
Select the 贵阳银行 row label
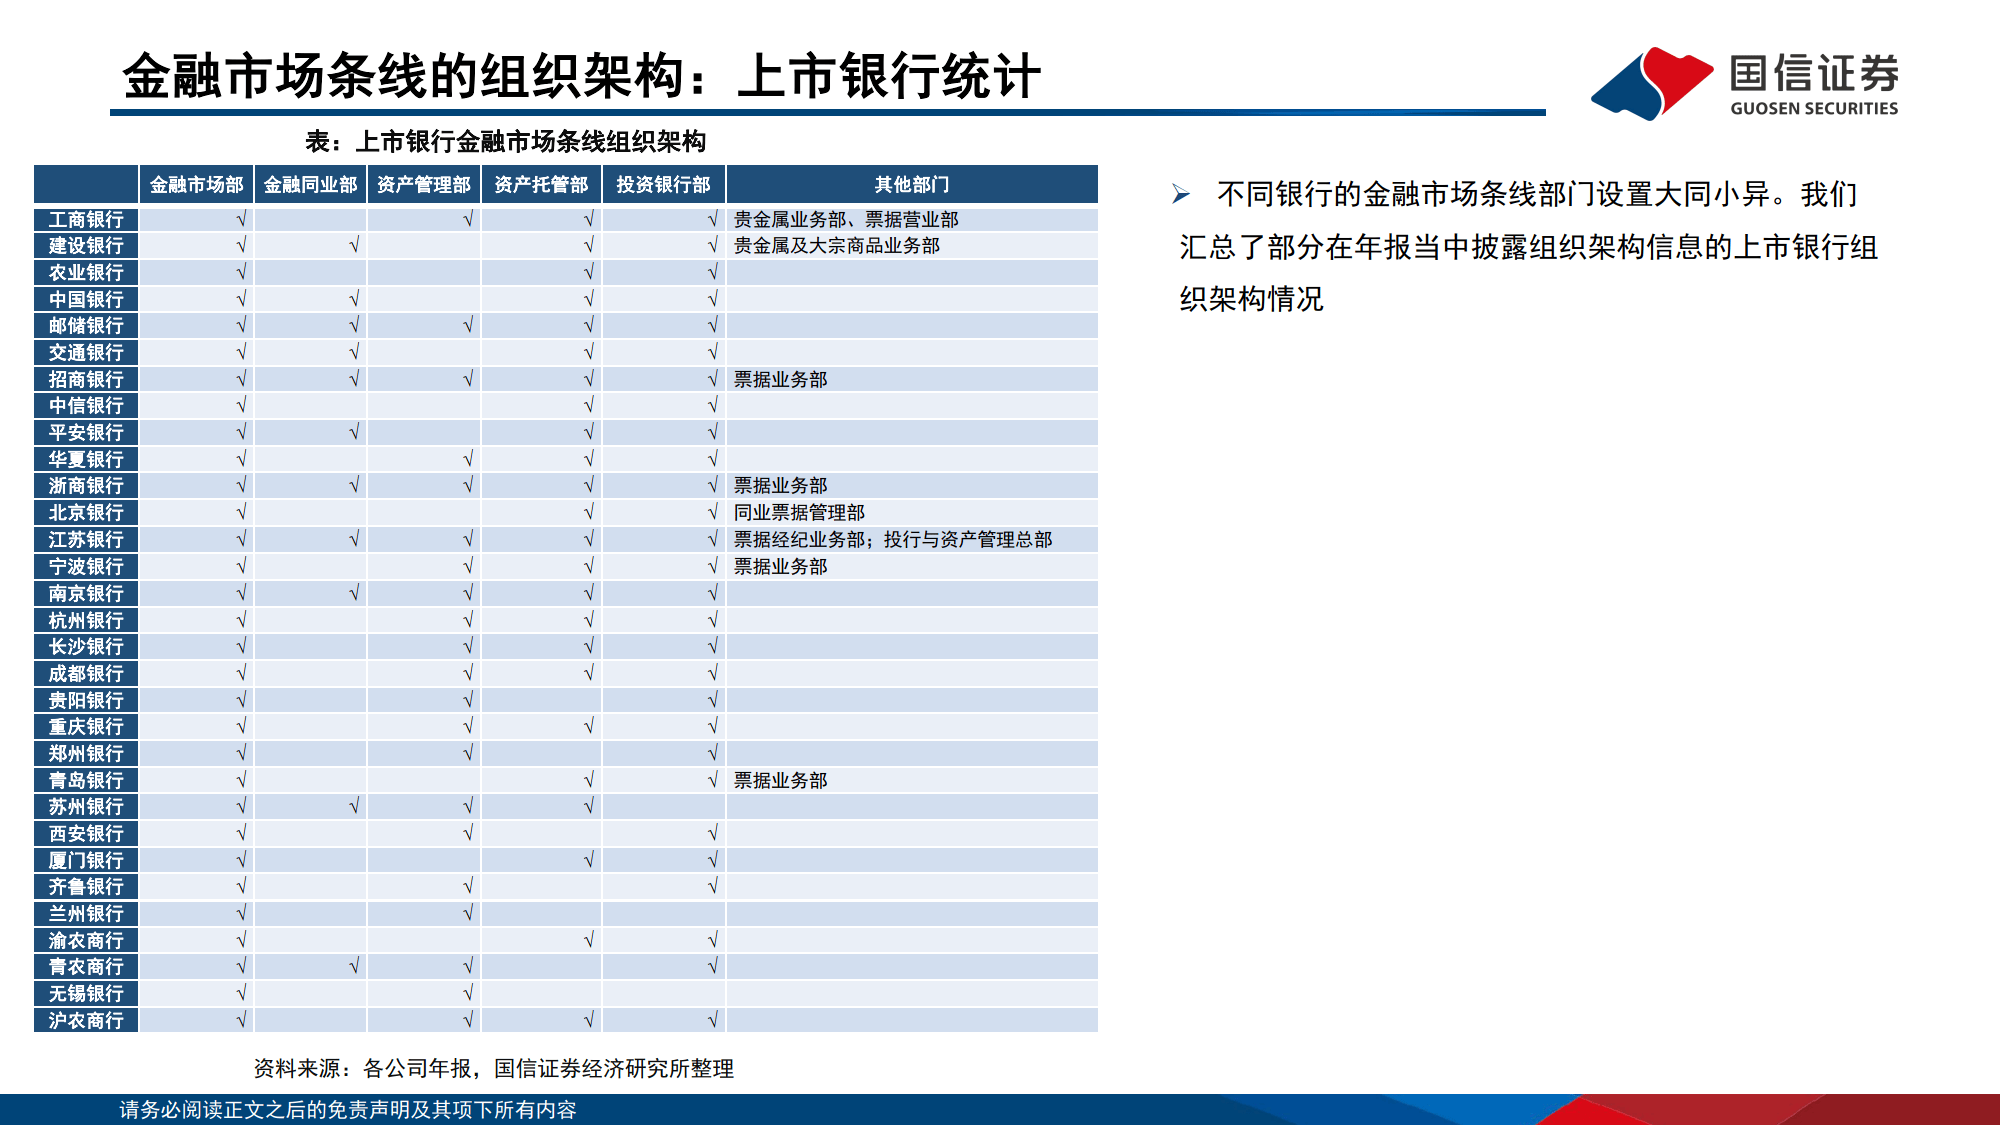[86, 700]
